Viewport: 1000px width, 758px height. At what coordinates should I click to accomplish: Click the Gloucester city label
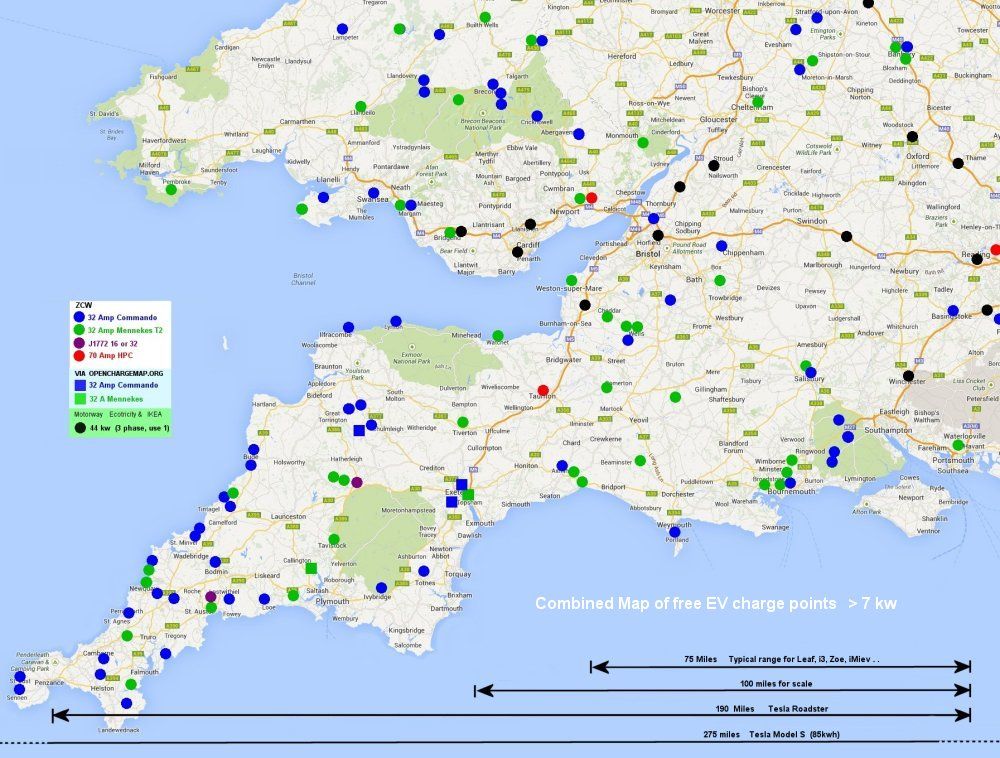[x=719, y=119]
